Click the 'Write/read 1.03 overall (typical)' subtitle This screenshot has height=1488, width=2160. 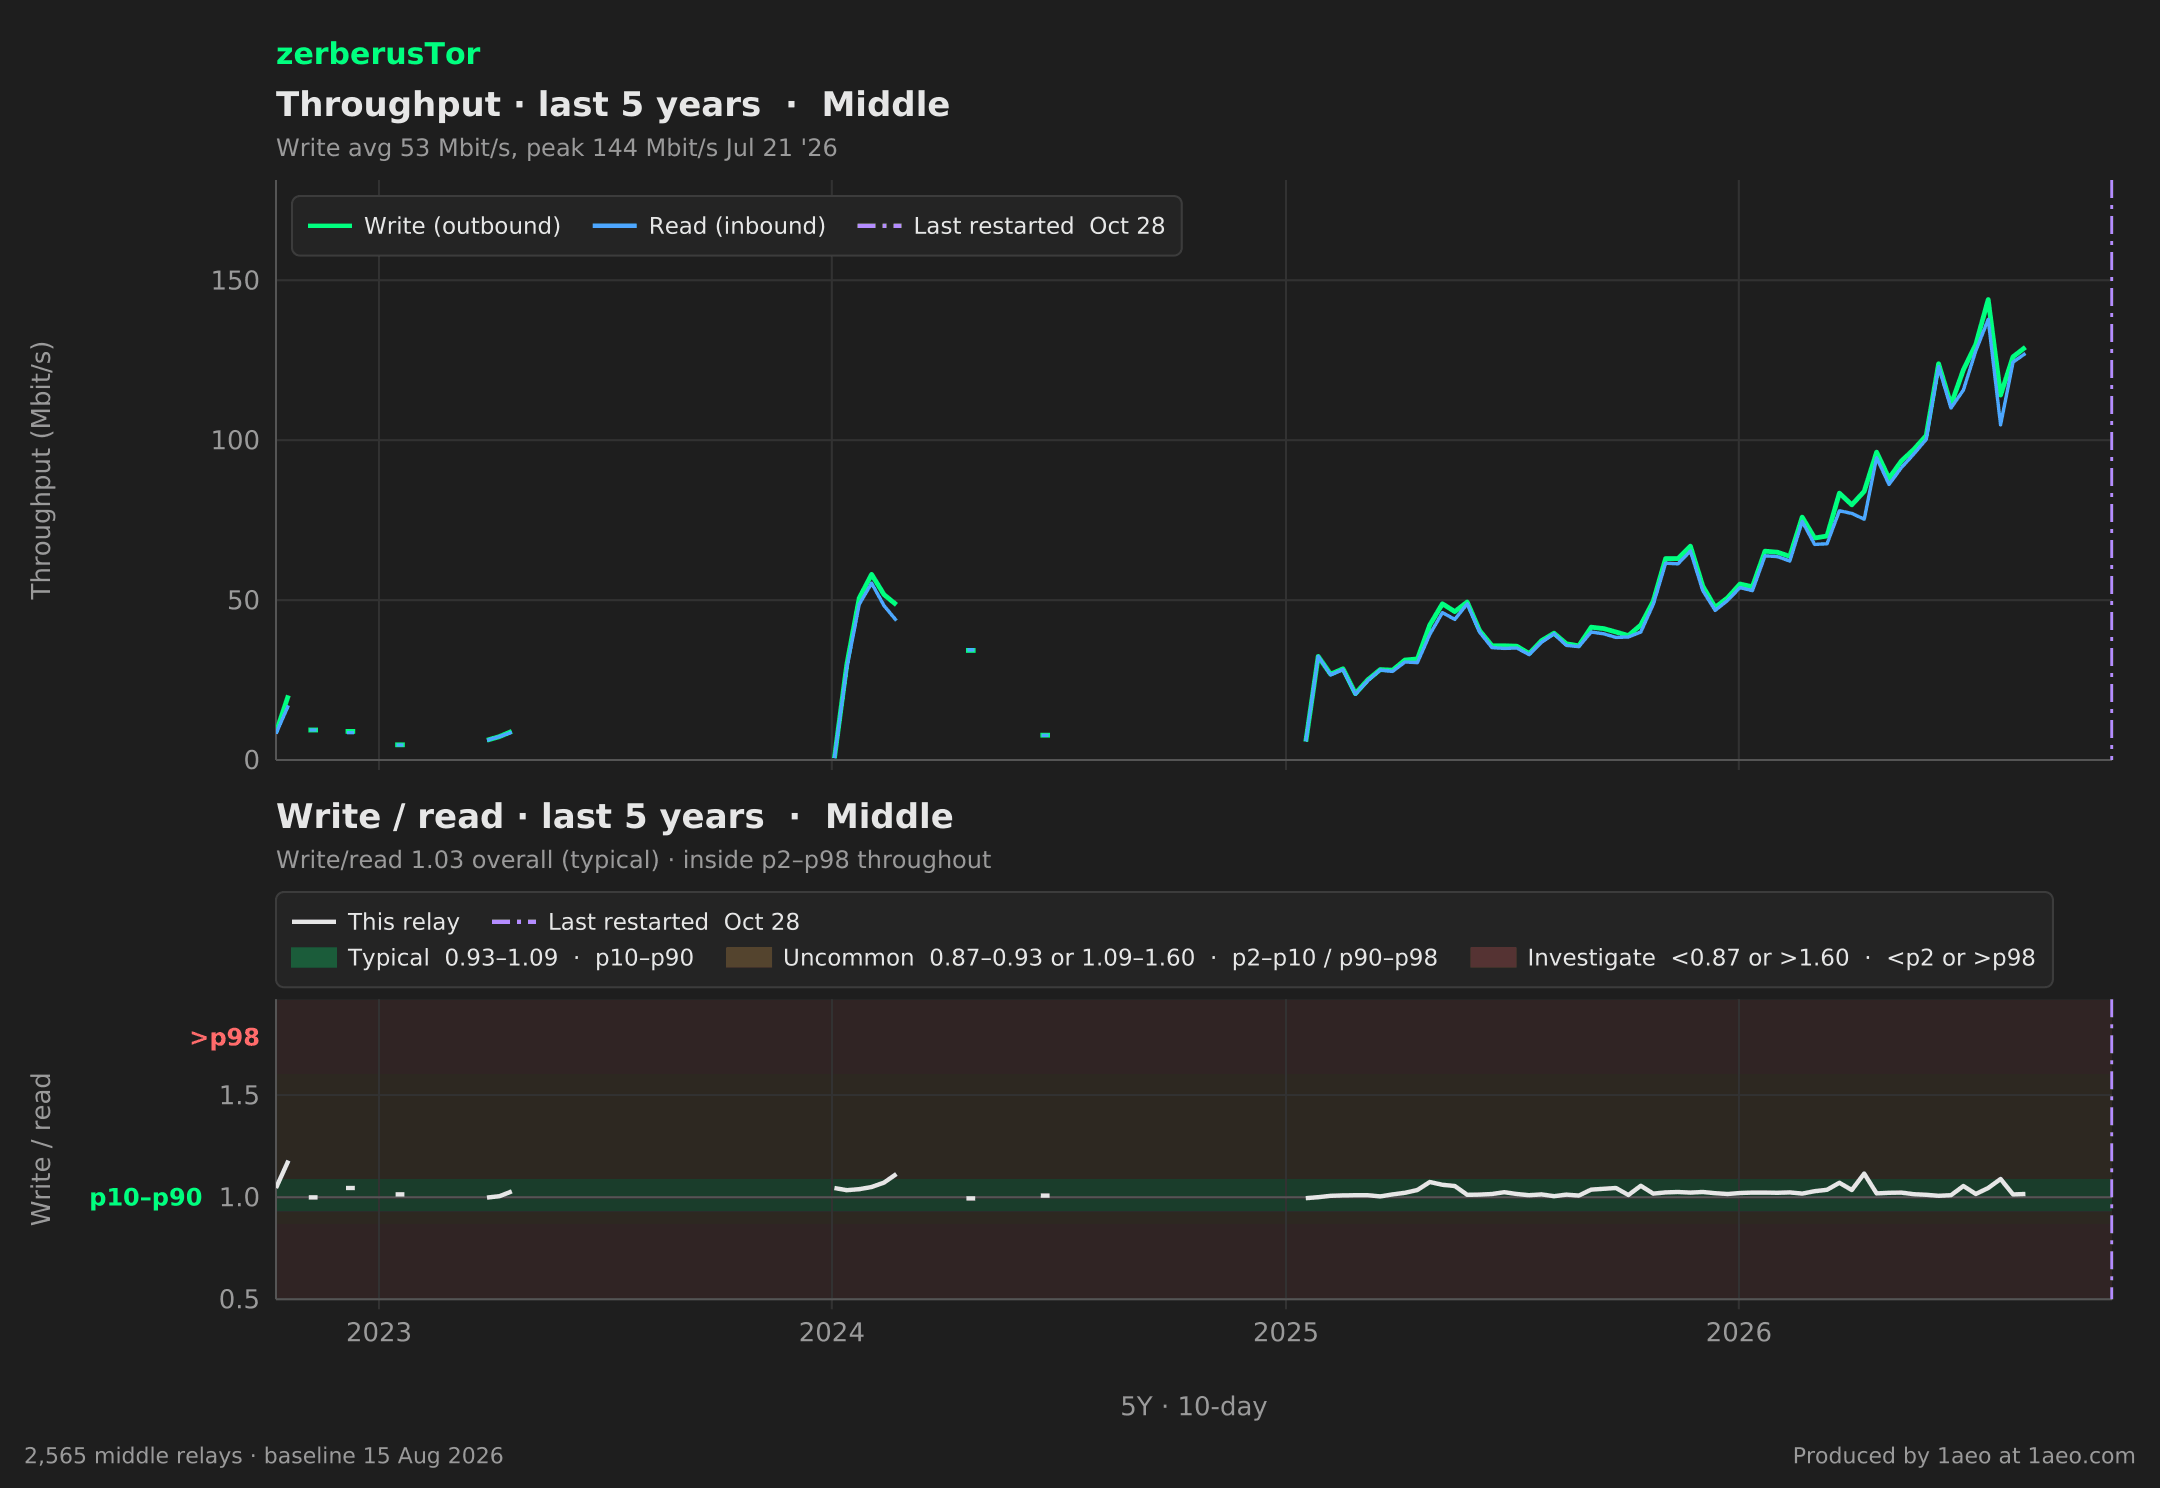[x=633, y=860]
